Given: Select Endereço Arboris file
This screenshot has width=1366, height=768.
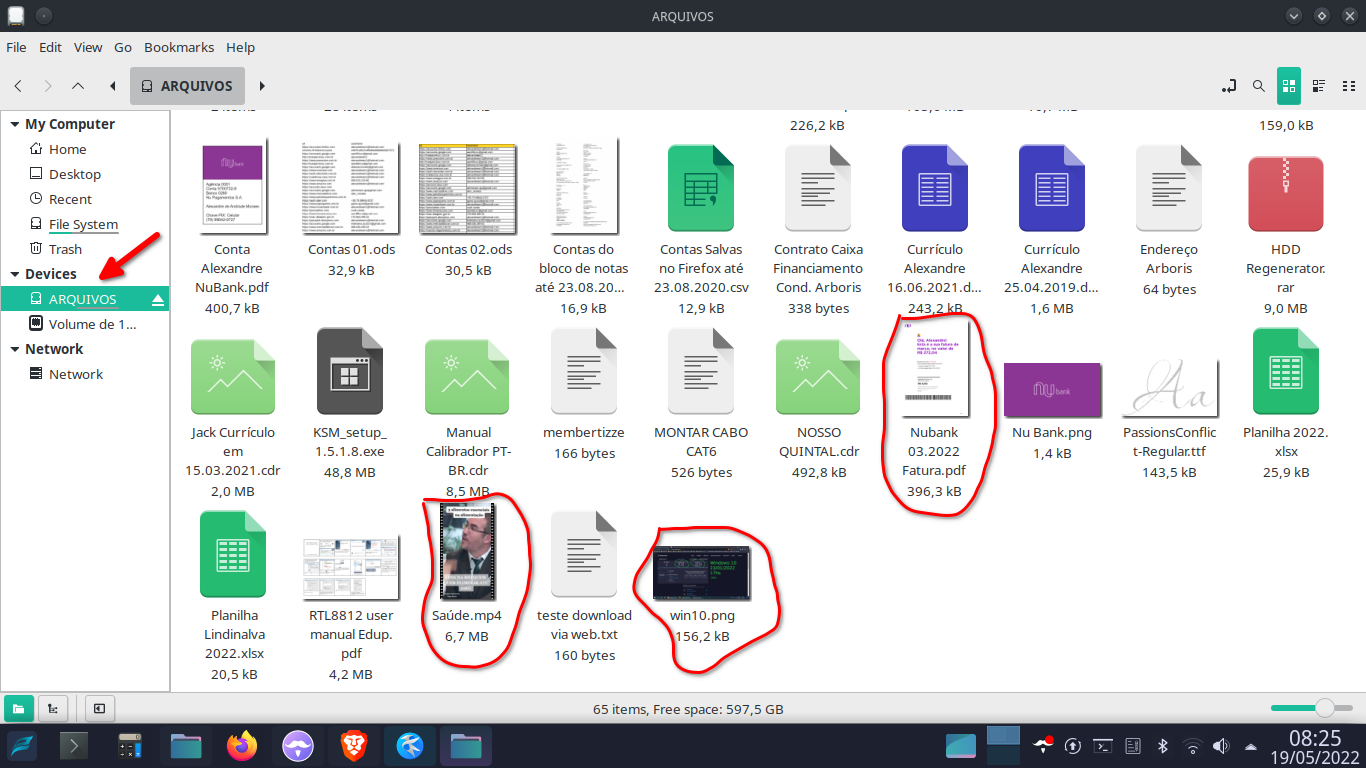Looking at the screenshot, I should click(1169, 219).
